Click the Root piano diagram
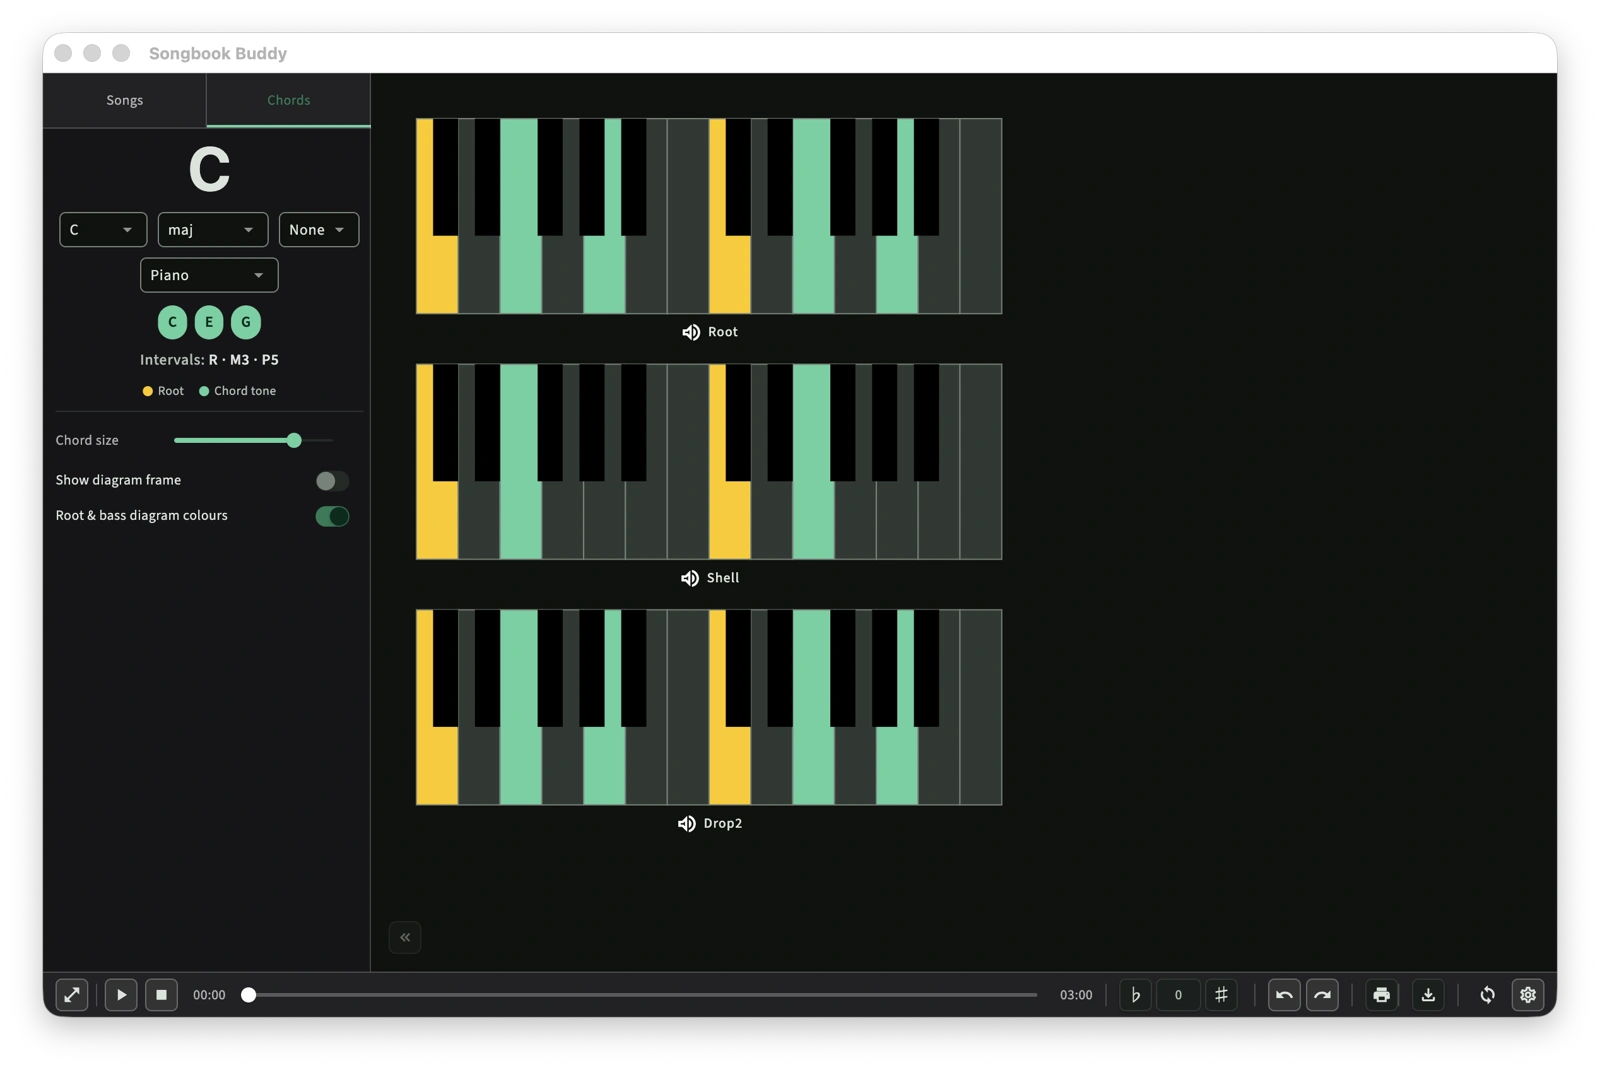Viewport: 1600px width, 1070px height. 709,216
